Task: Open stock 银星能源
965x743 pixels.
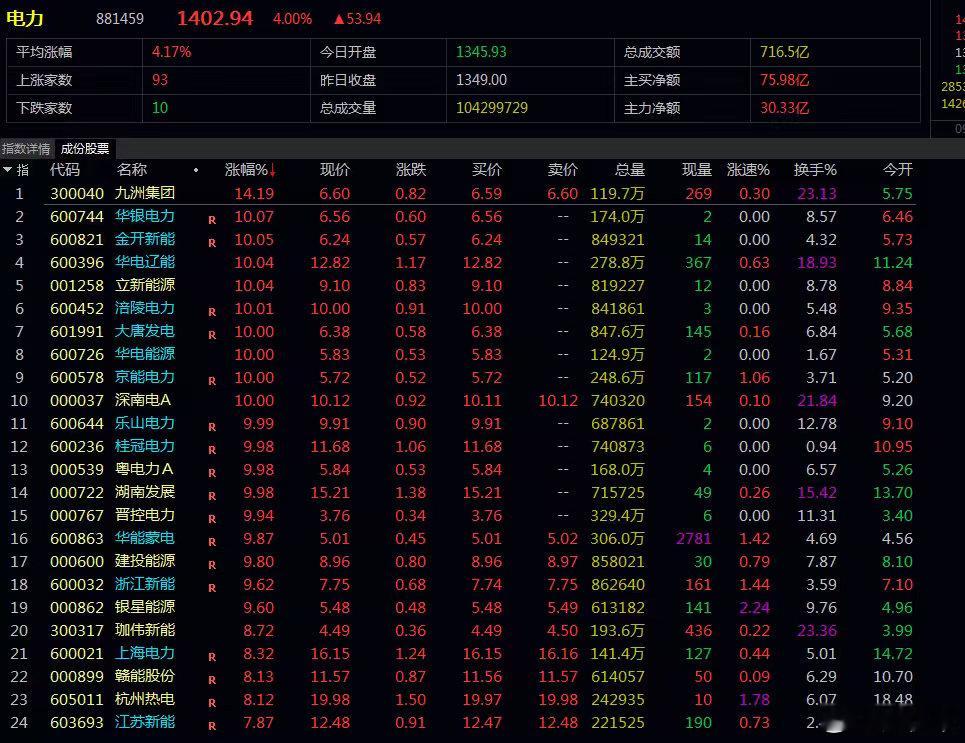Action: (x=145, y=607)
